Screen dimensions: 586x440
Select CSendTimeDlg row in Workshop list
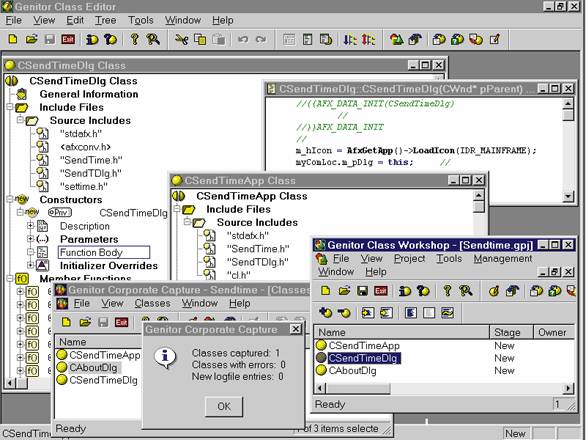pos(364,358)
